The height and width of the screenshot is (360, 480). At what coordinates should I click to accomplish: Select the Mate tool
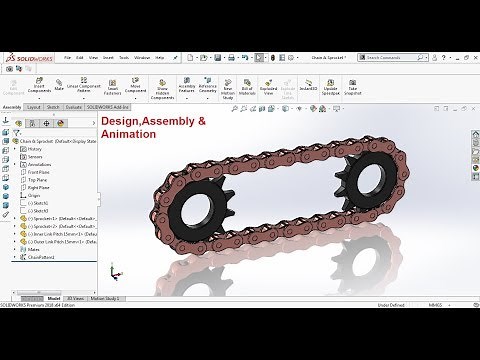pyautogui.click(x=59, y=85)
